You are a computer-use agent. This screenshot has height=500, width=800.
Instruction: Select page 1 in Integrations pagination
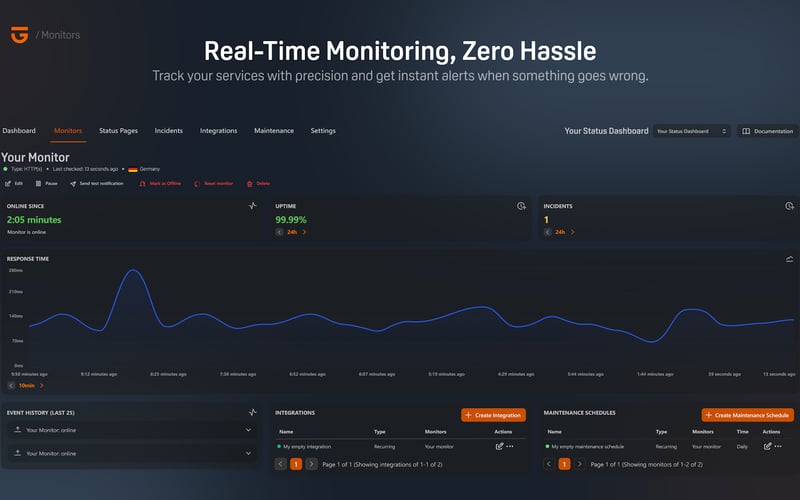296,464
